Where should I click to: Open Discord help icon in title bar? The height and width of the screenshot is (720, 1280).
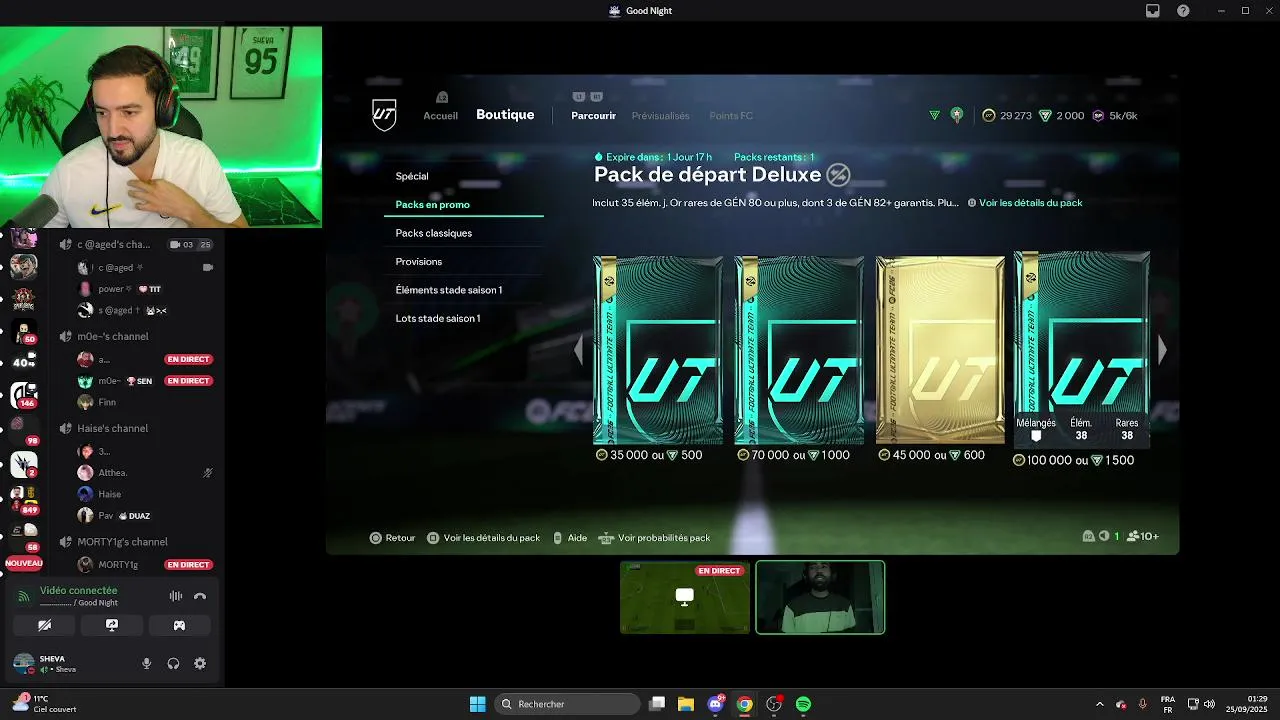click(1184, 11)
